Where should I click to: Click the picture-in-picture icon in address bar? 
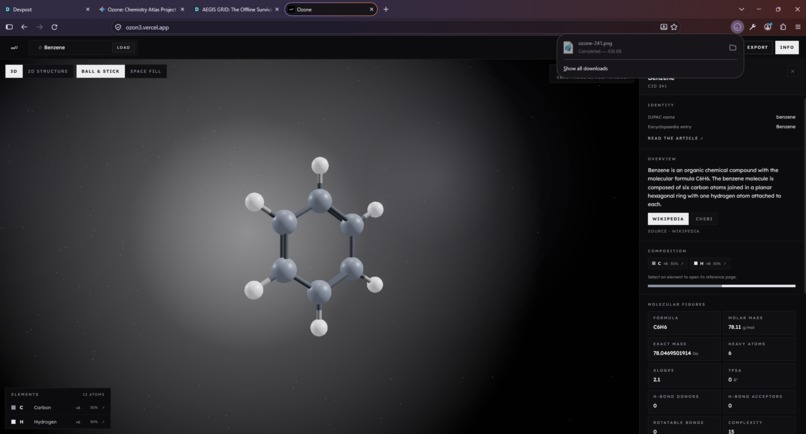pos(664,27)
